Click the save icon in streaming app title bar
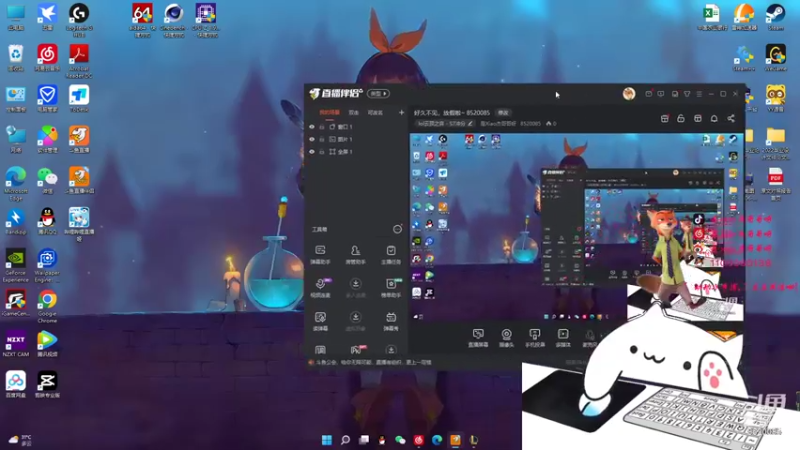The height and width of the screenshot is (450, 800). (674, 94)
